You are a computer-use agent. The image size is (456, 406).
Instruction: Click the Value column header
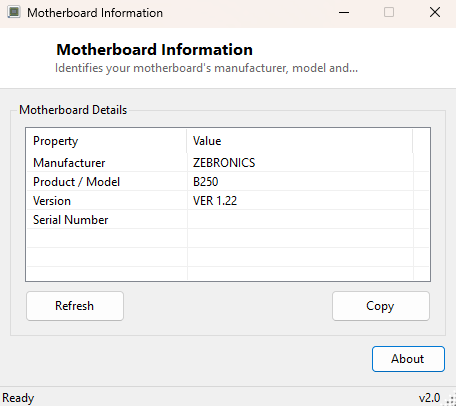(x=300, y=141)
